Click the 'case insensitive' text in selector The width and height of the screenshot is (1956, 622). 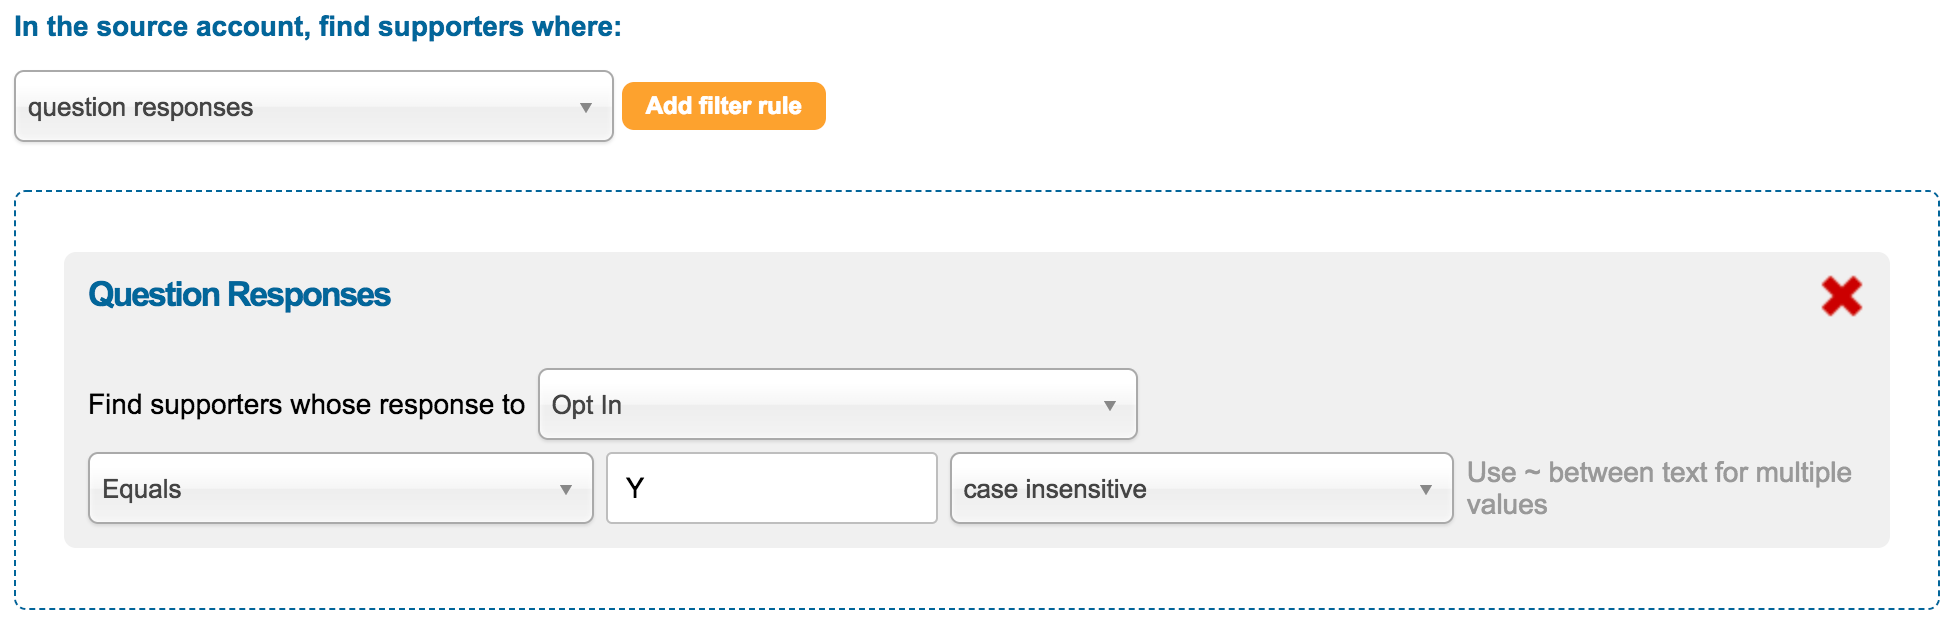(1055, 490)
